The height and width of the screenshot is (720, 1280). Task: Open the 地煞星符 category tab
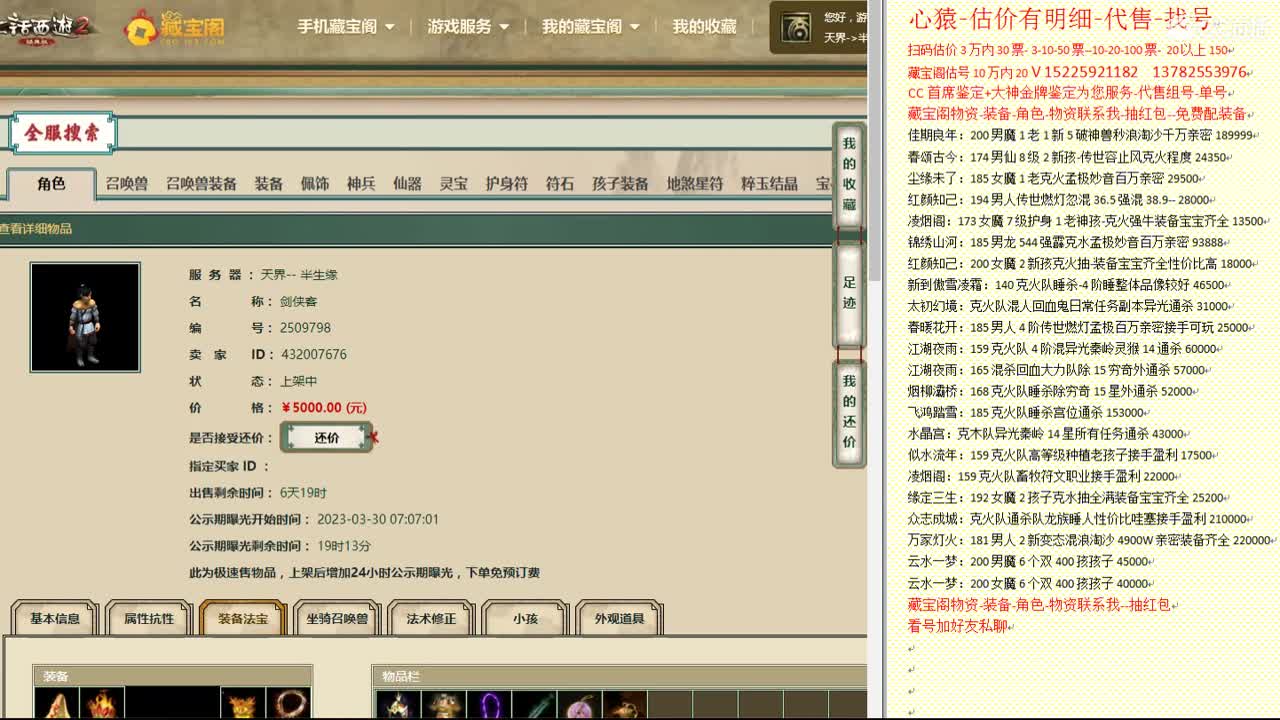pos(695,184)
